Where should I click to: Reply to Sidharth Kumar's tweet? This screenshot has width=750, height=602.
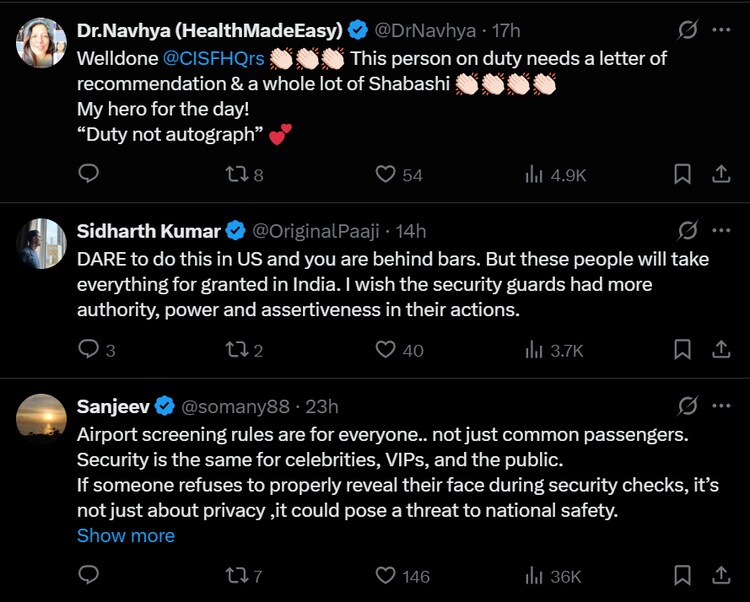89,349
